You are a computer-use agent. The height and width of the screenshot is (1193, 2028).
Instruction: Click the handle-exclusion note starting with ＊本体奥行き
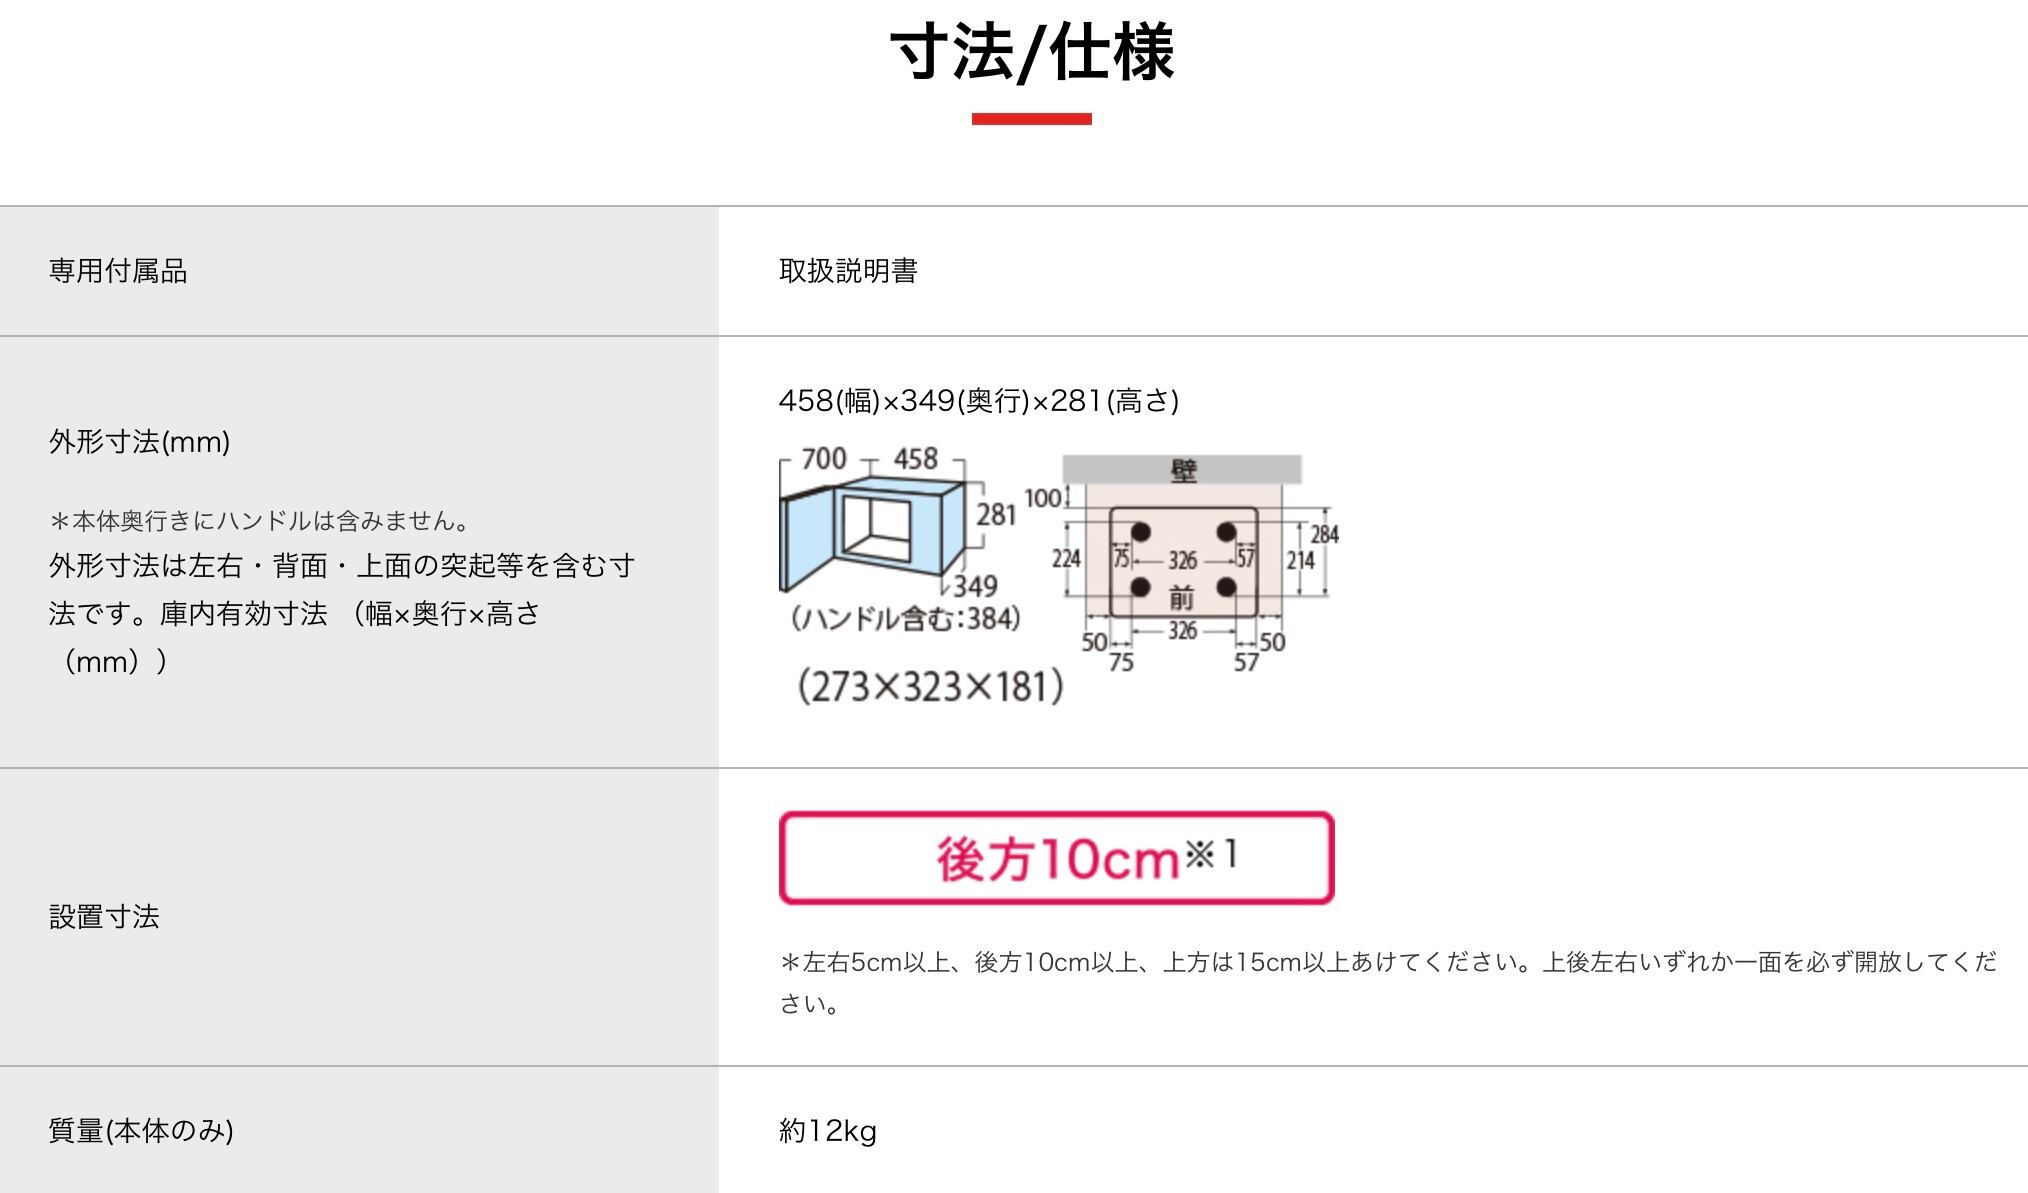260,521
